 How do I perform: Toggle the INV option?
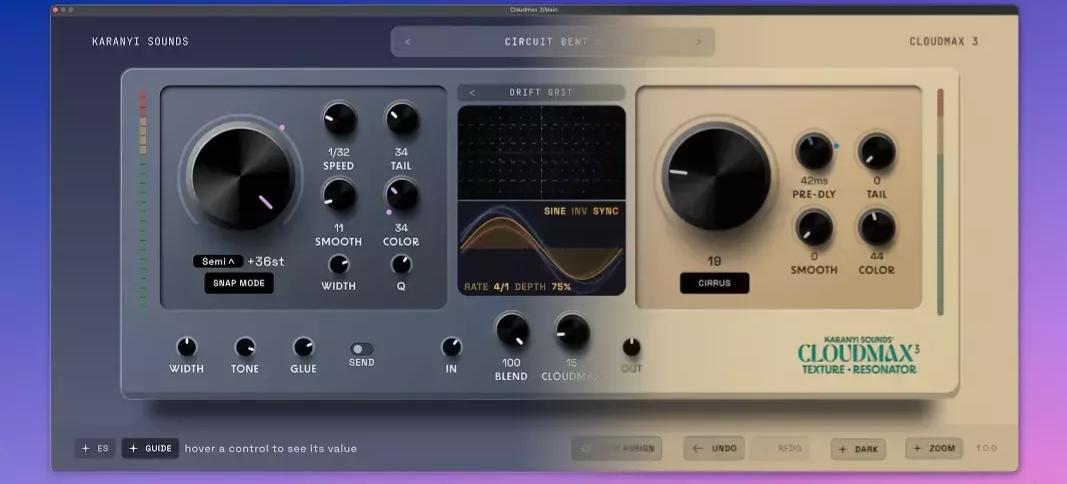click(x=579, y=211)
